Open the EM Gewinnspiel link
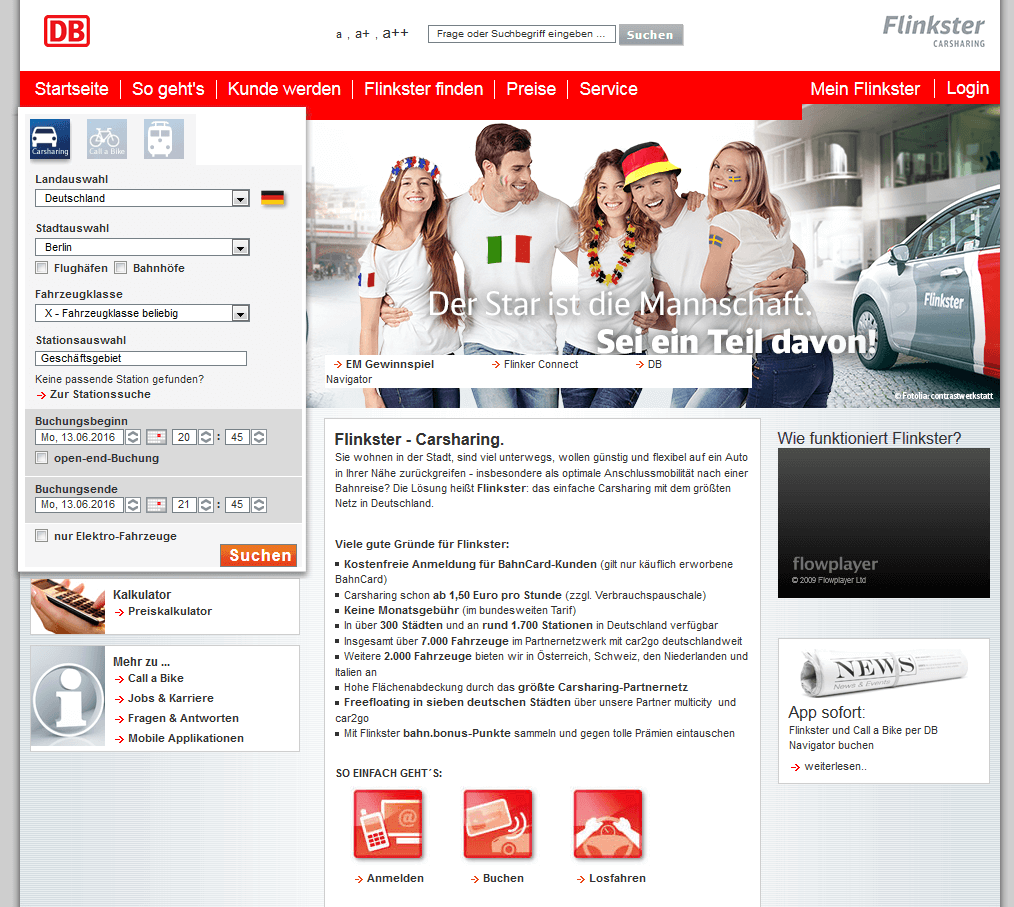 390,365
